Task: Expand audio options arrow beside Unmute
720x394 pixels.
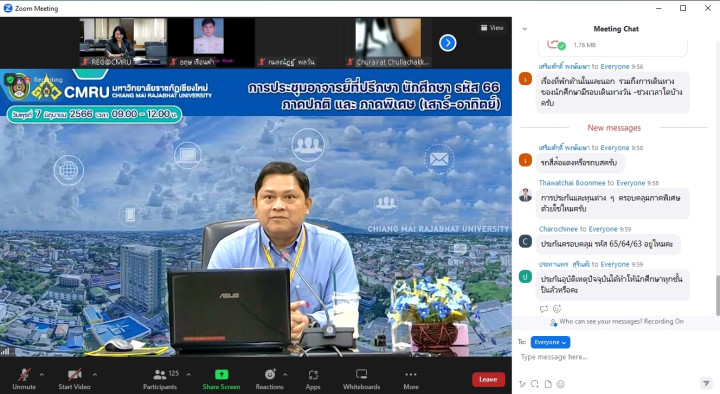Action: pyautogui.click(x=42, y=375)
